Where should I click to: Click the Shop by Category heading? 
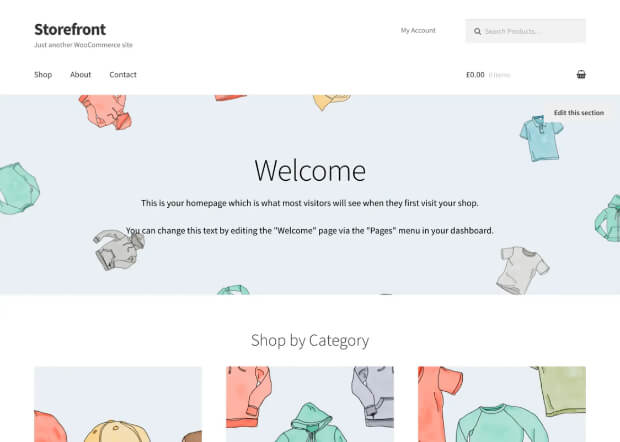(x=310, y=340)
